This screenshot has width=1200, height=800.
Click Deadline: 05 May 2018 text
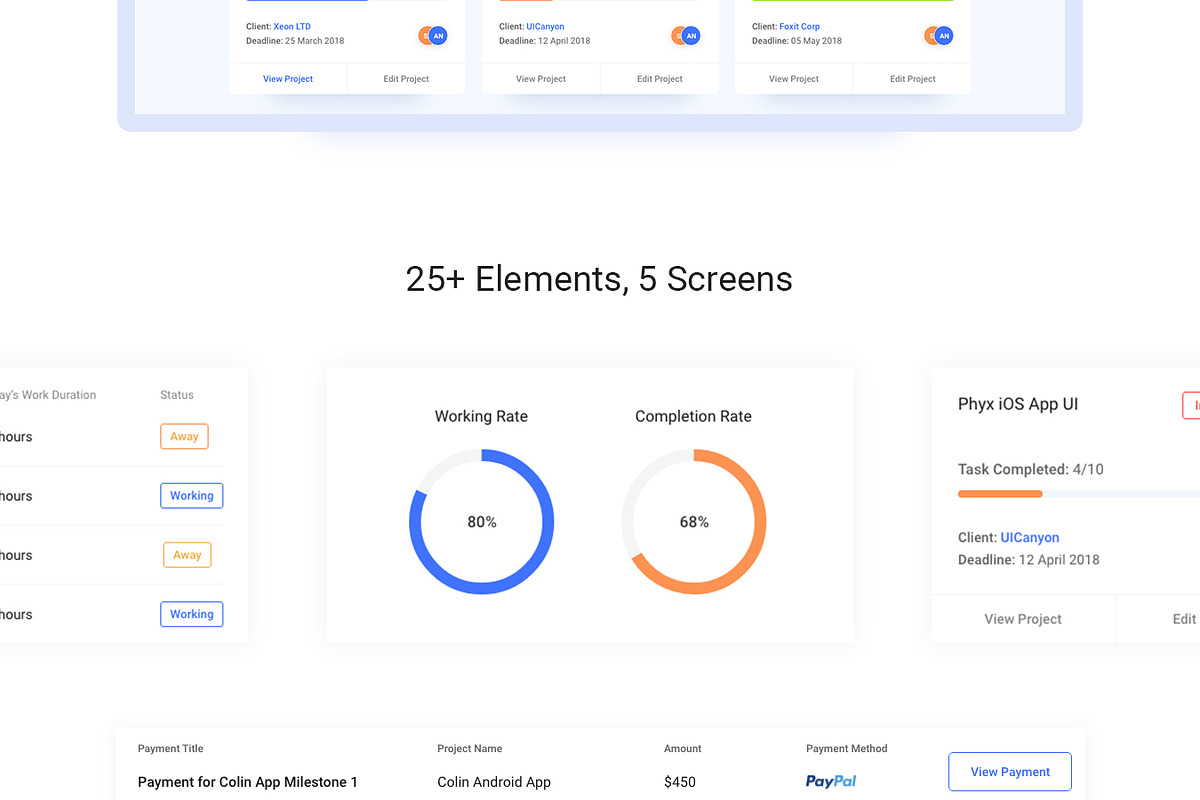[x=797, y=41]
